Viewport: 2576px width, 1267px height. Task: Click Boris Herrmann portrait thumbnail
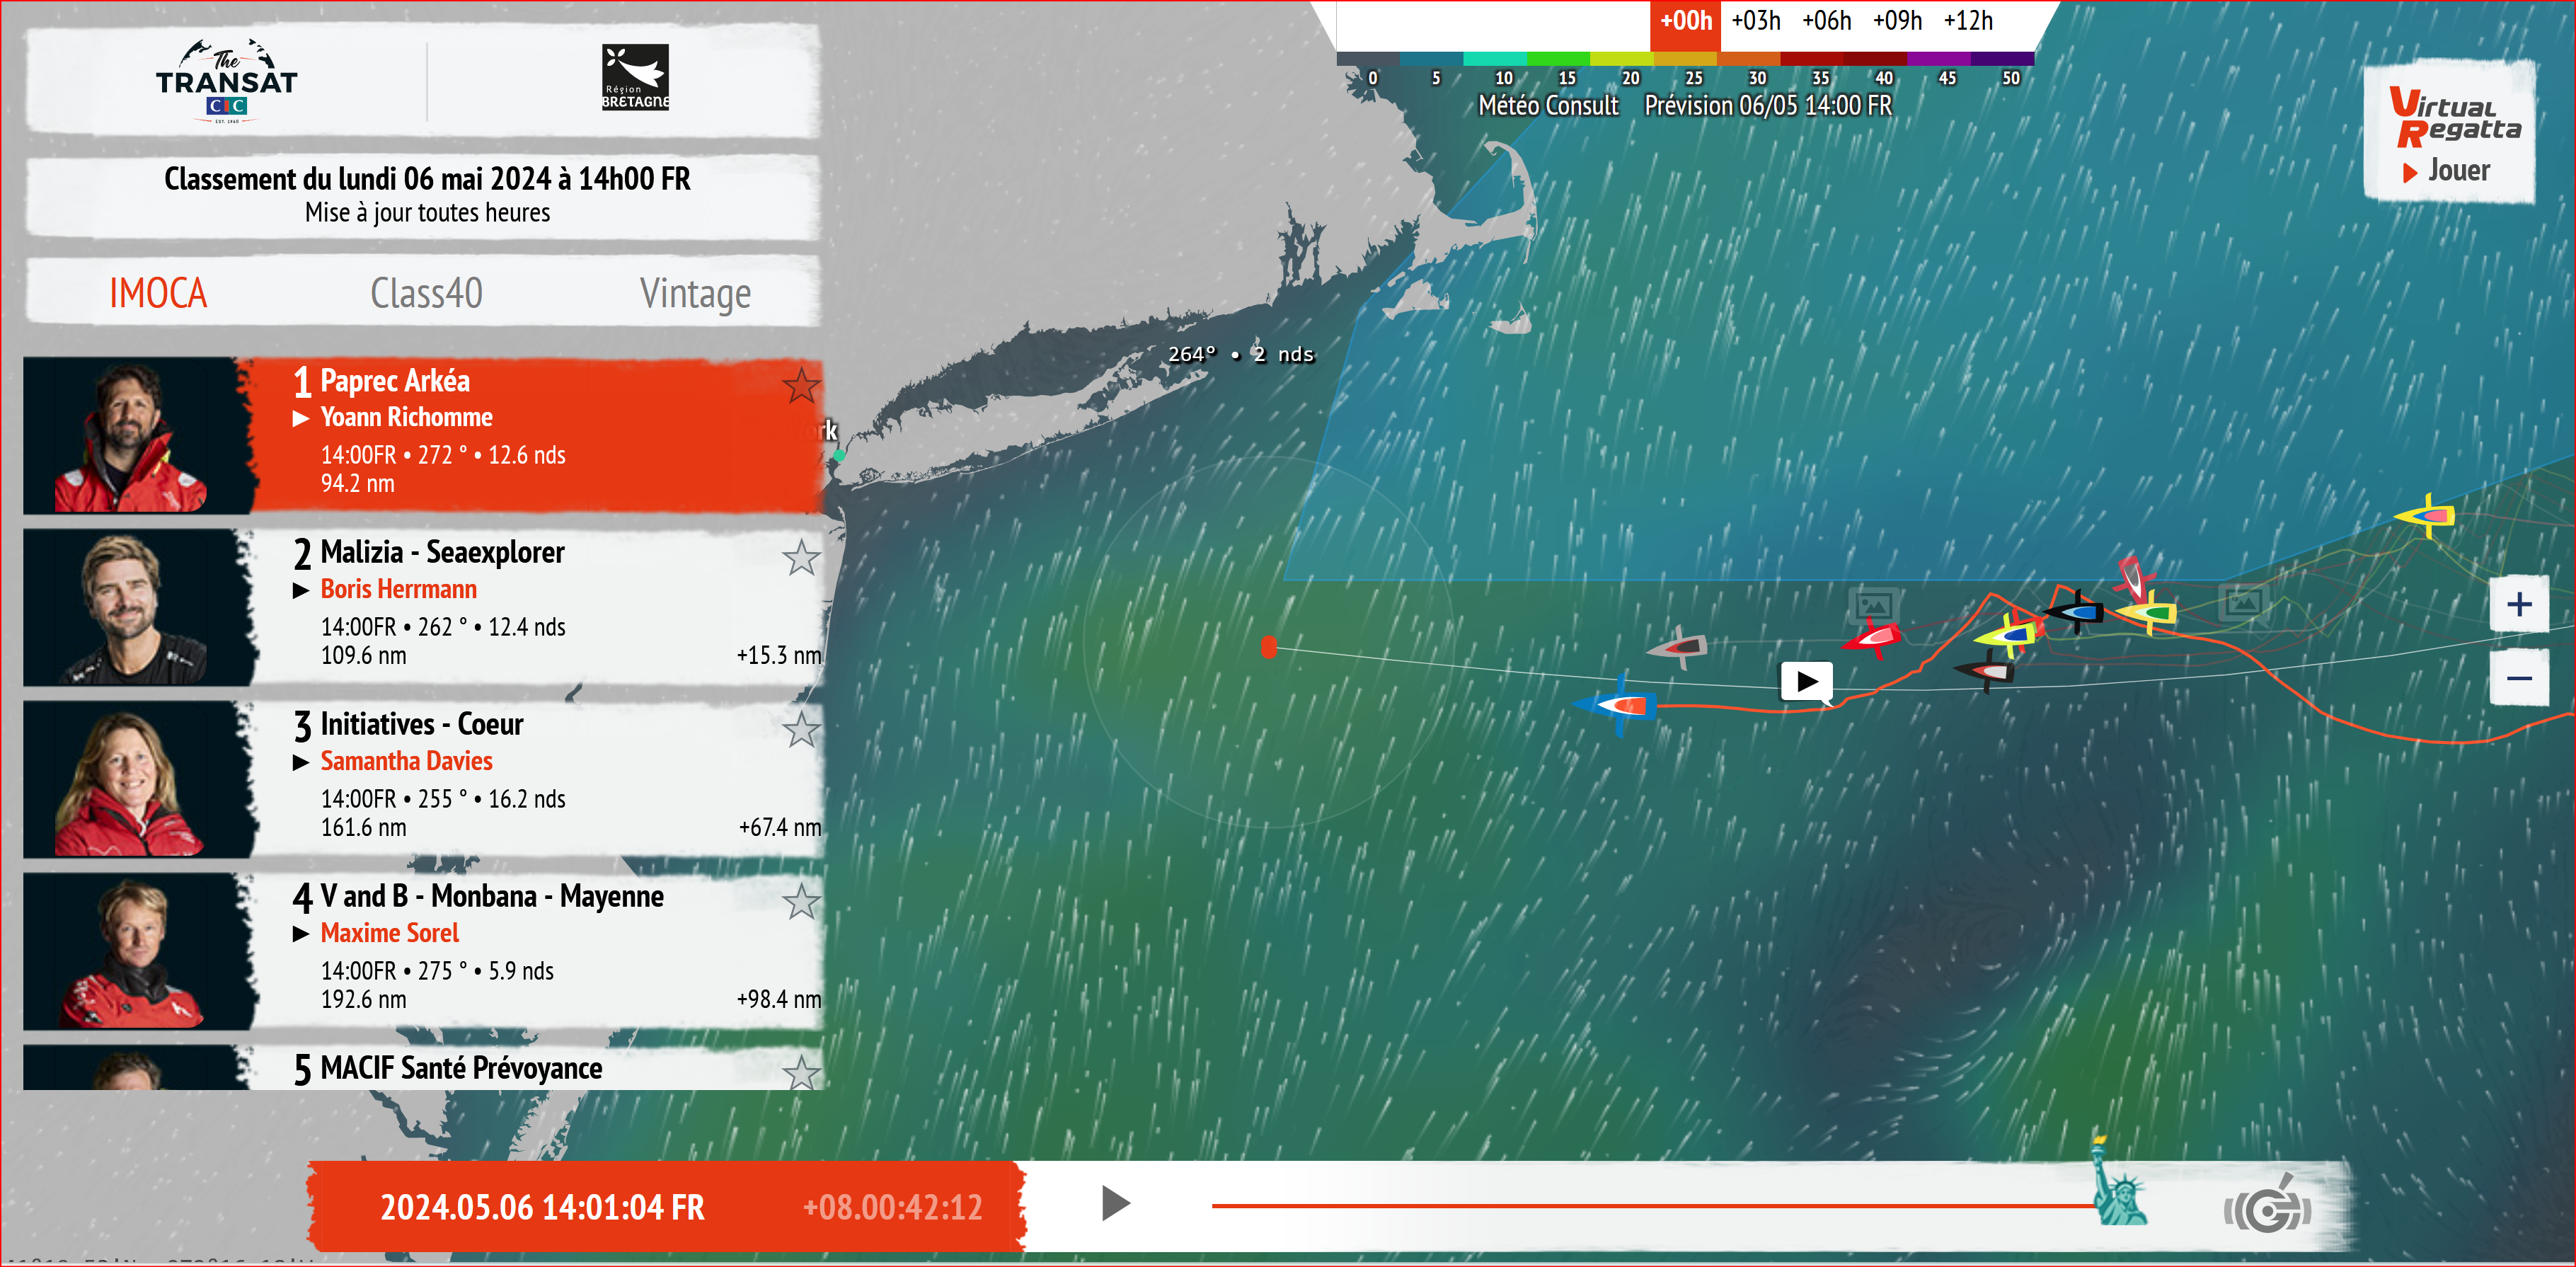tap(139, 608)
